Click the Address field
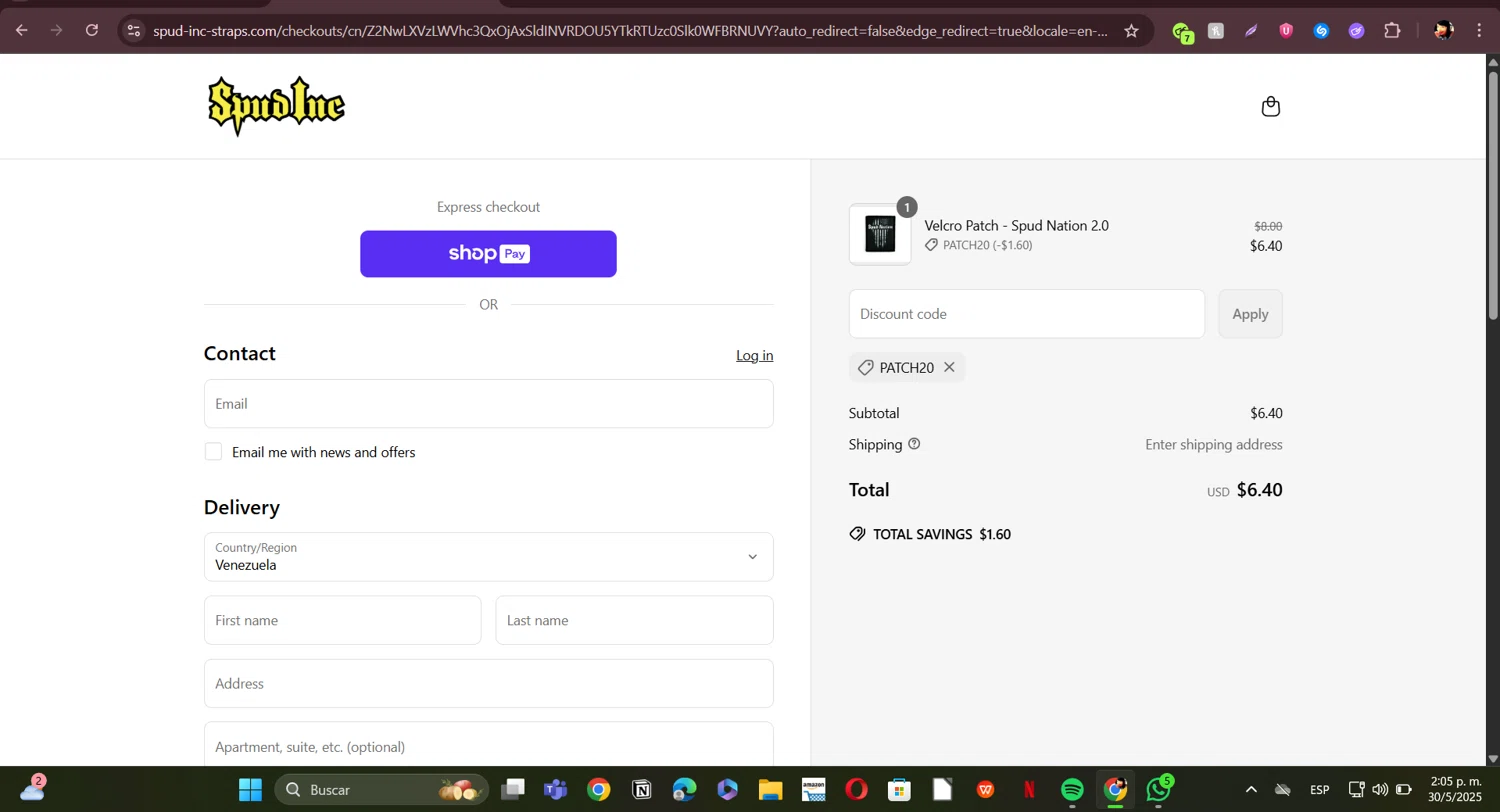1500x812 pixels. pos(488,684)
